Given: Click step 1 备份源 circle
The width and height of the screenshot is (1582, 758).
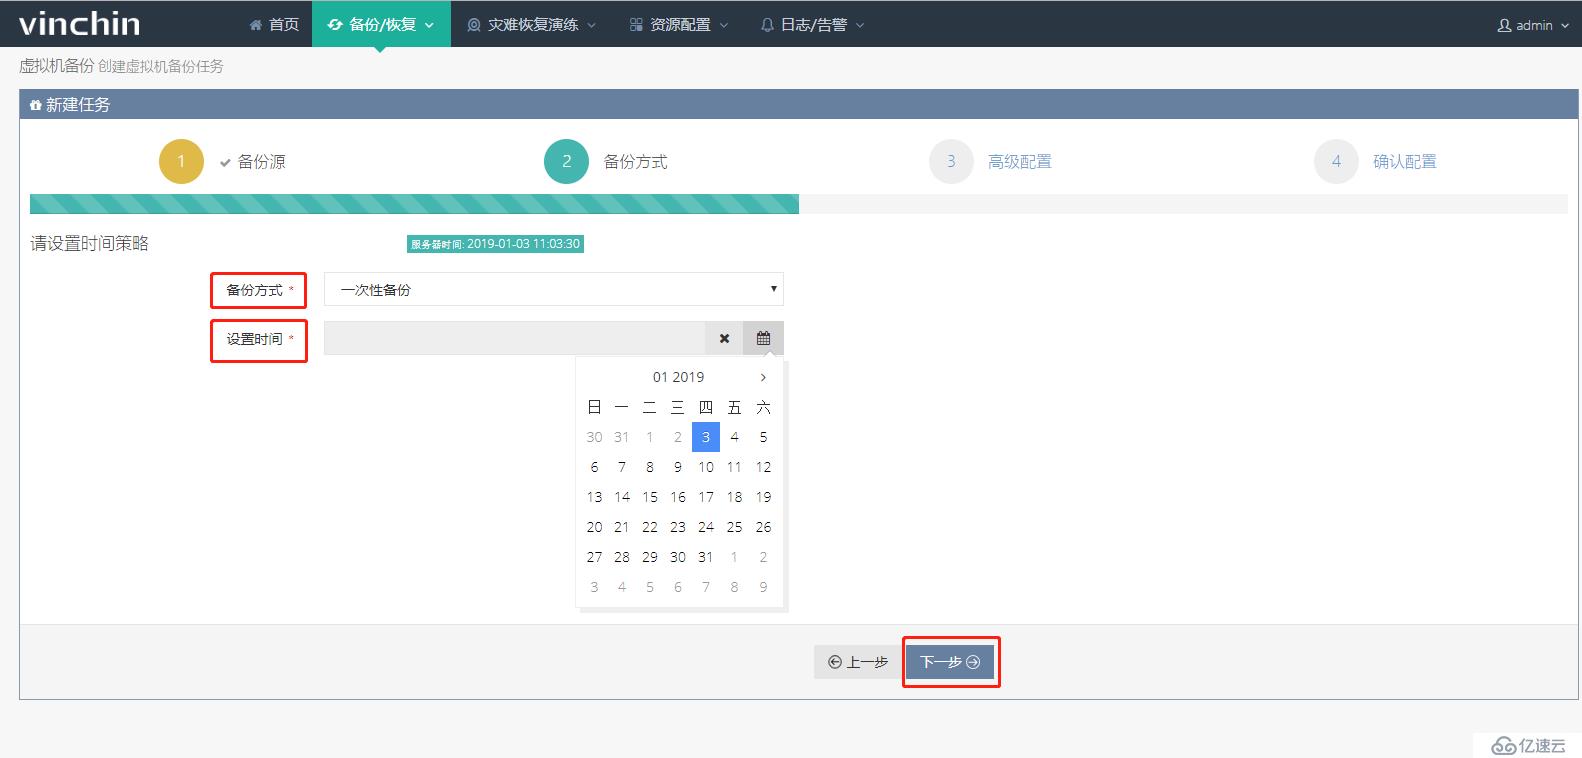Looking at the screenshot, I should coord(181,161).
